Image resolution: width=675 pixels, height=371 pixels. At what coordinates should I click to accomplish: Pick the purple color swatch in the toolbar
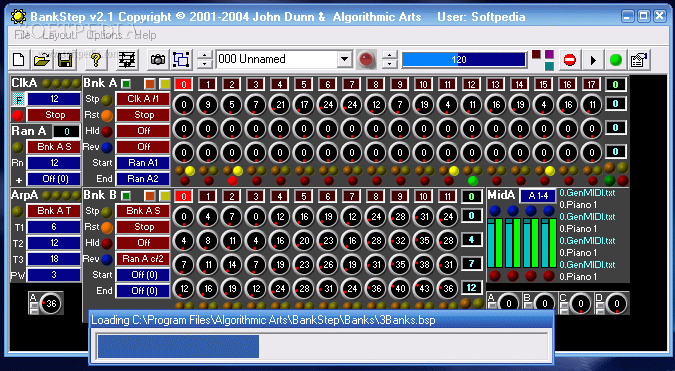pyautogui.click(x=549, y=54)
